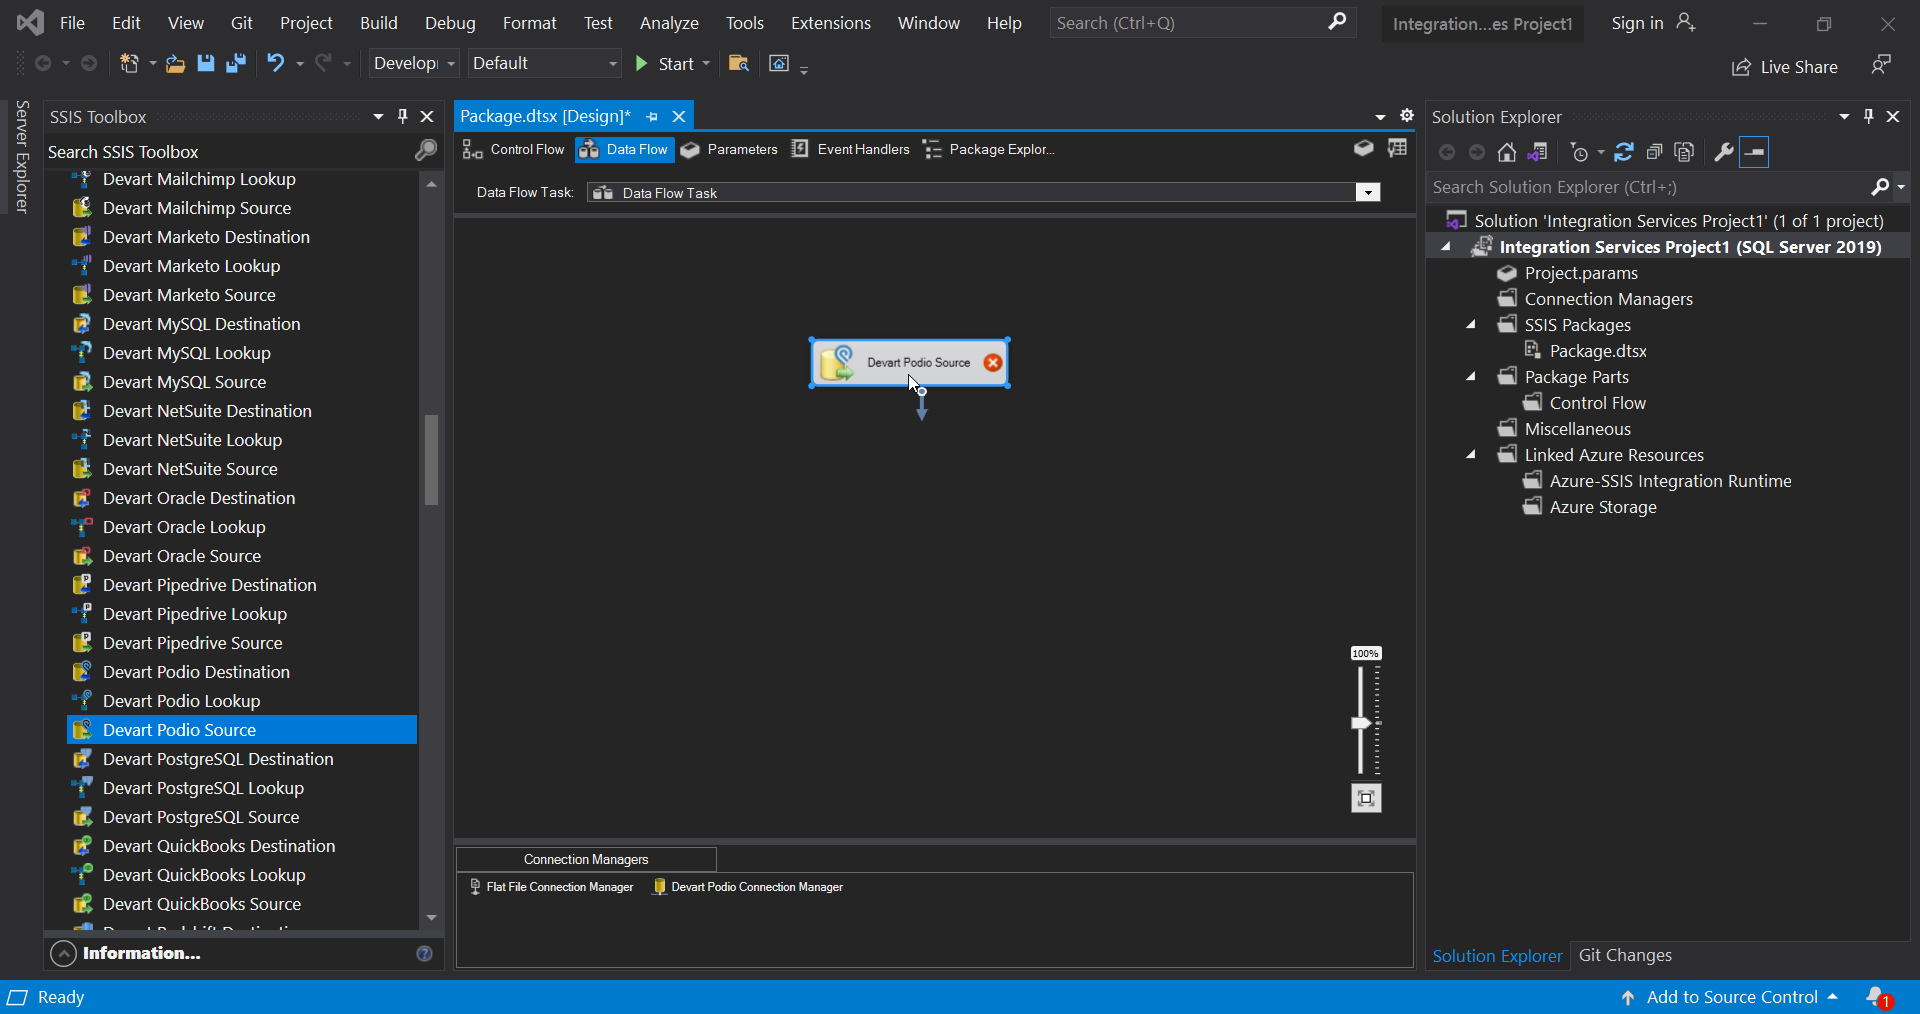Click the Solution Explorer Properties wrench icon
This screenshot has width=1920, height=1014.
click(x=1723, y=152)
